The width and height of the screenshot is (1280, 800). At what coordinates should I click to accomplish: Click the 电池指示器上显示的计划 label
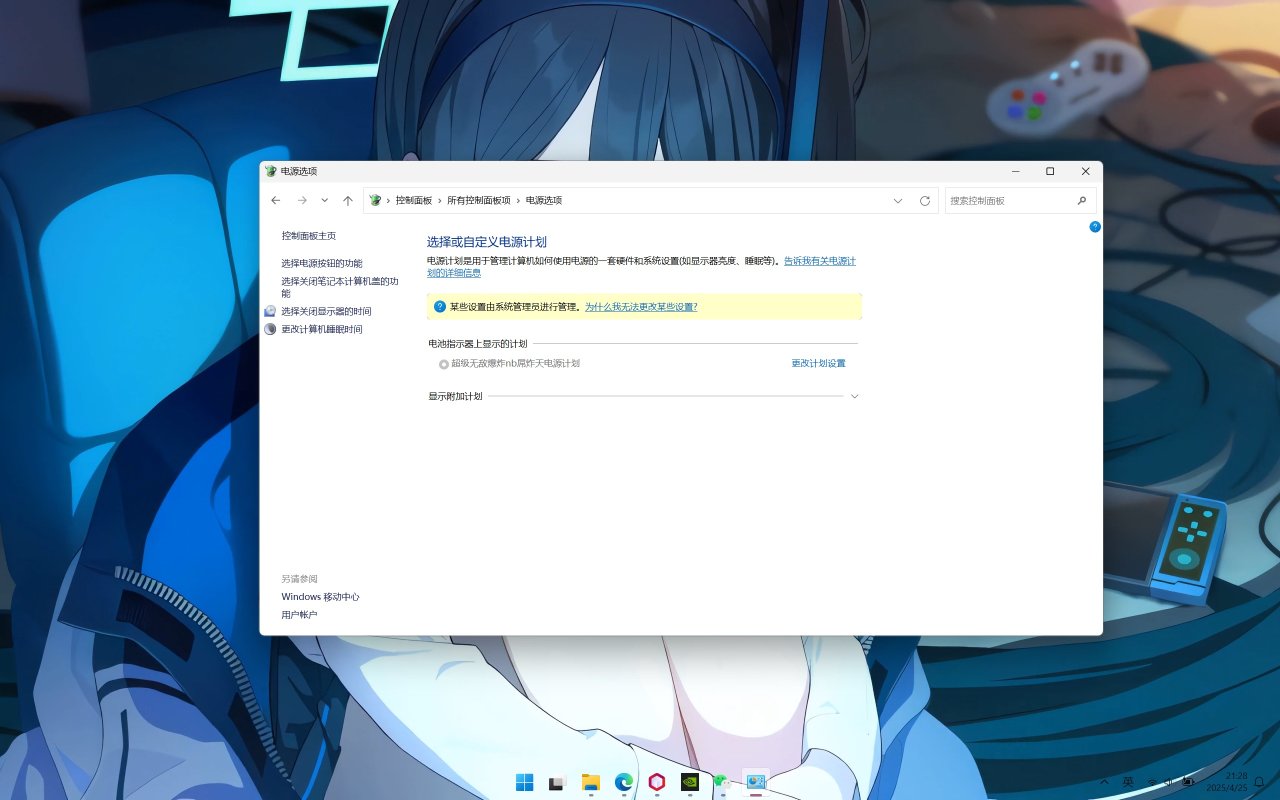pos(478,344)
